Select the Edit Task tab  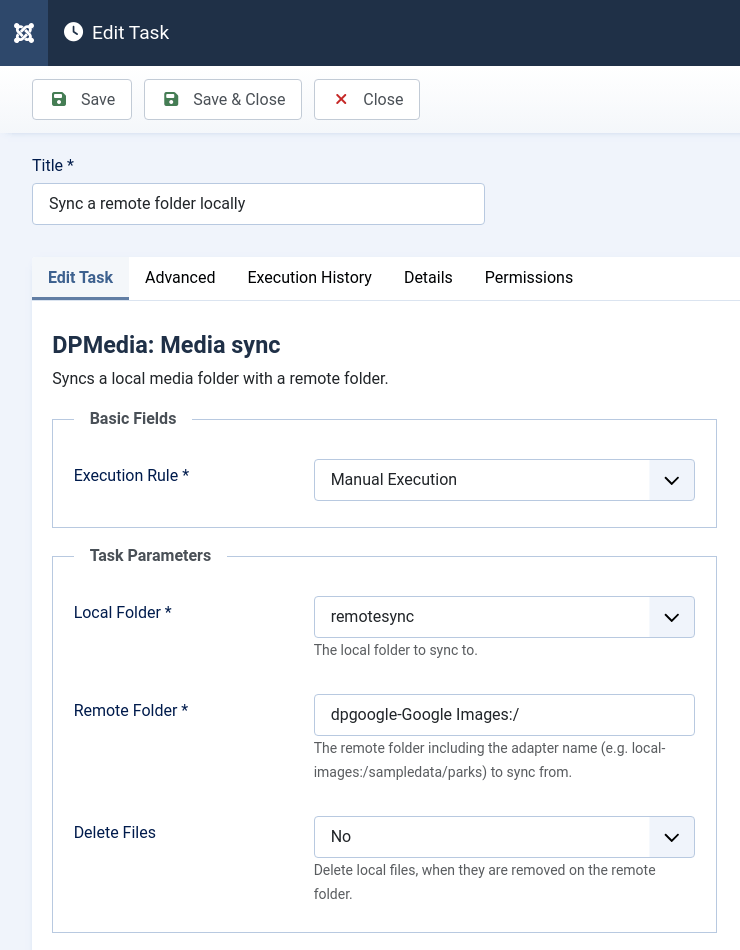[80, 277]
